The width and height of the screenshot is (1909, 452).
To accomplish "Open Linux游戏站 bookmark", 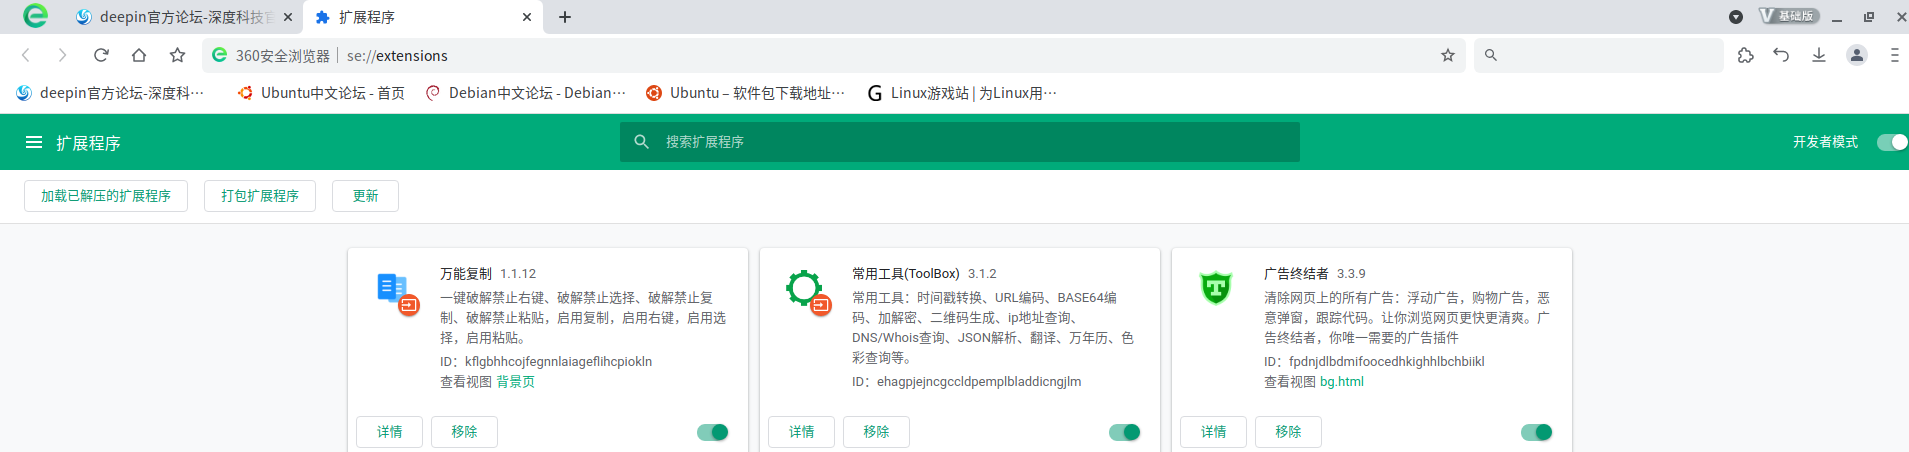I will 962,93.
